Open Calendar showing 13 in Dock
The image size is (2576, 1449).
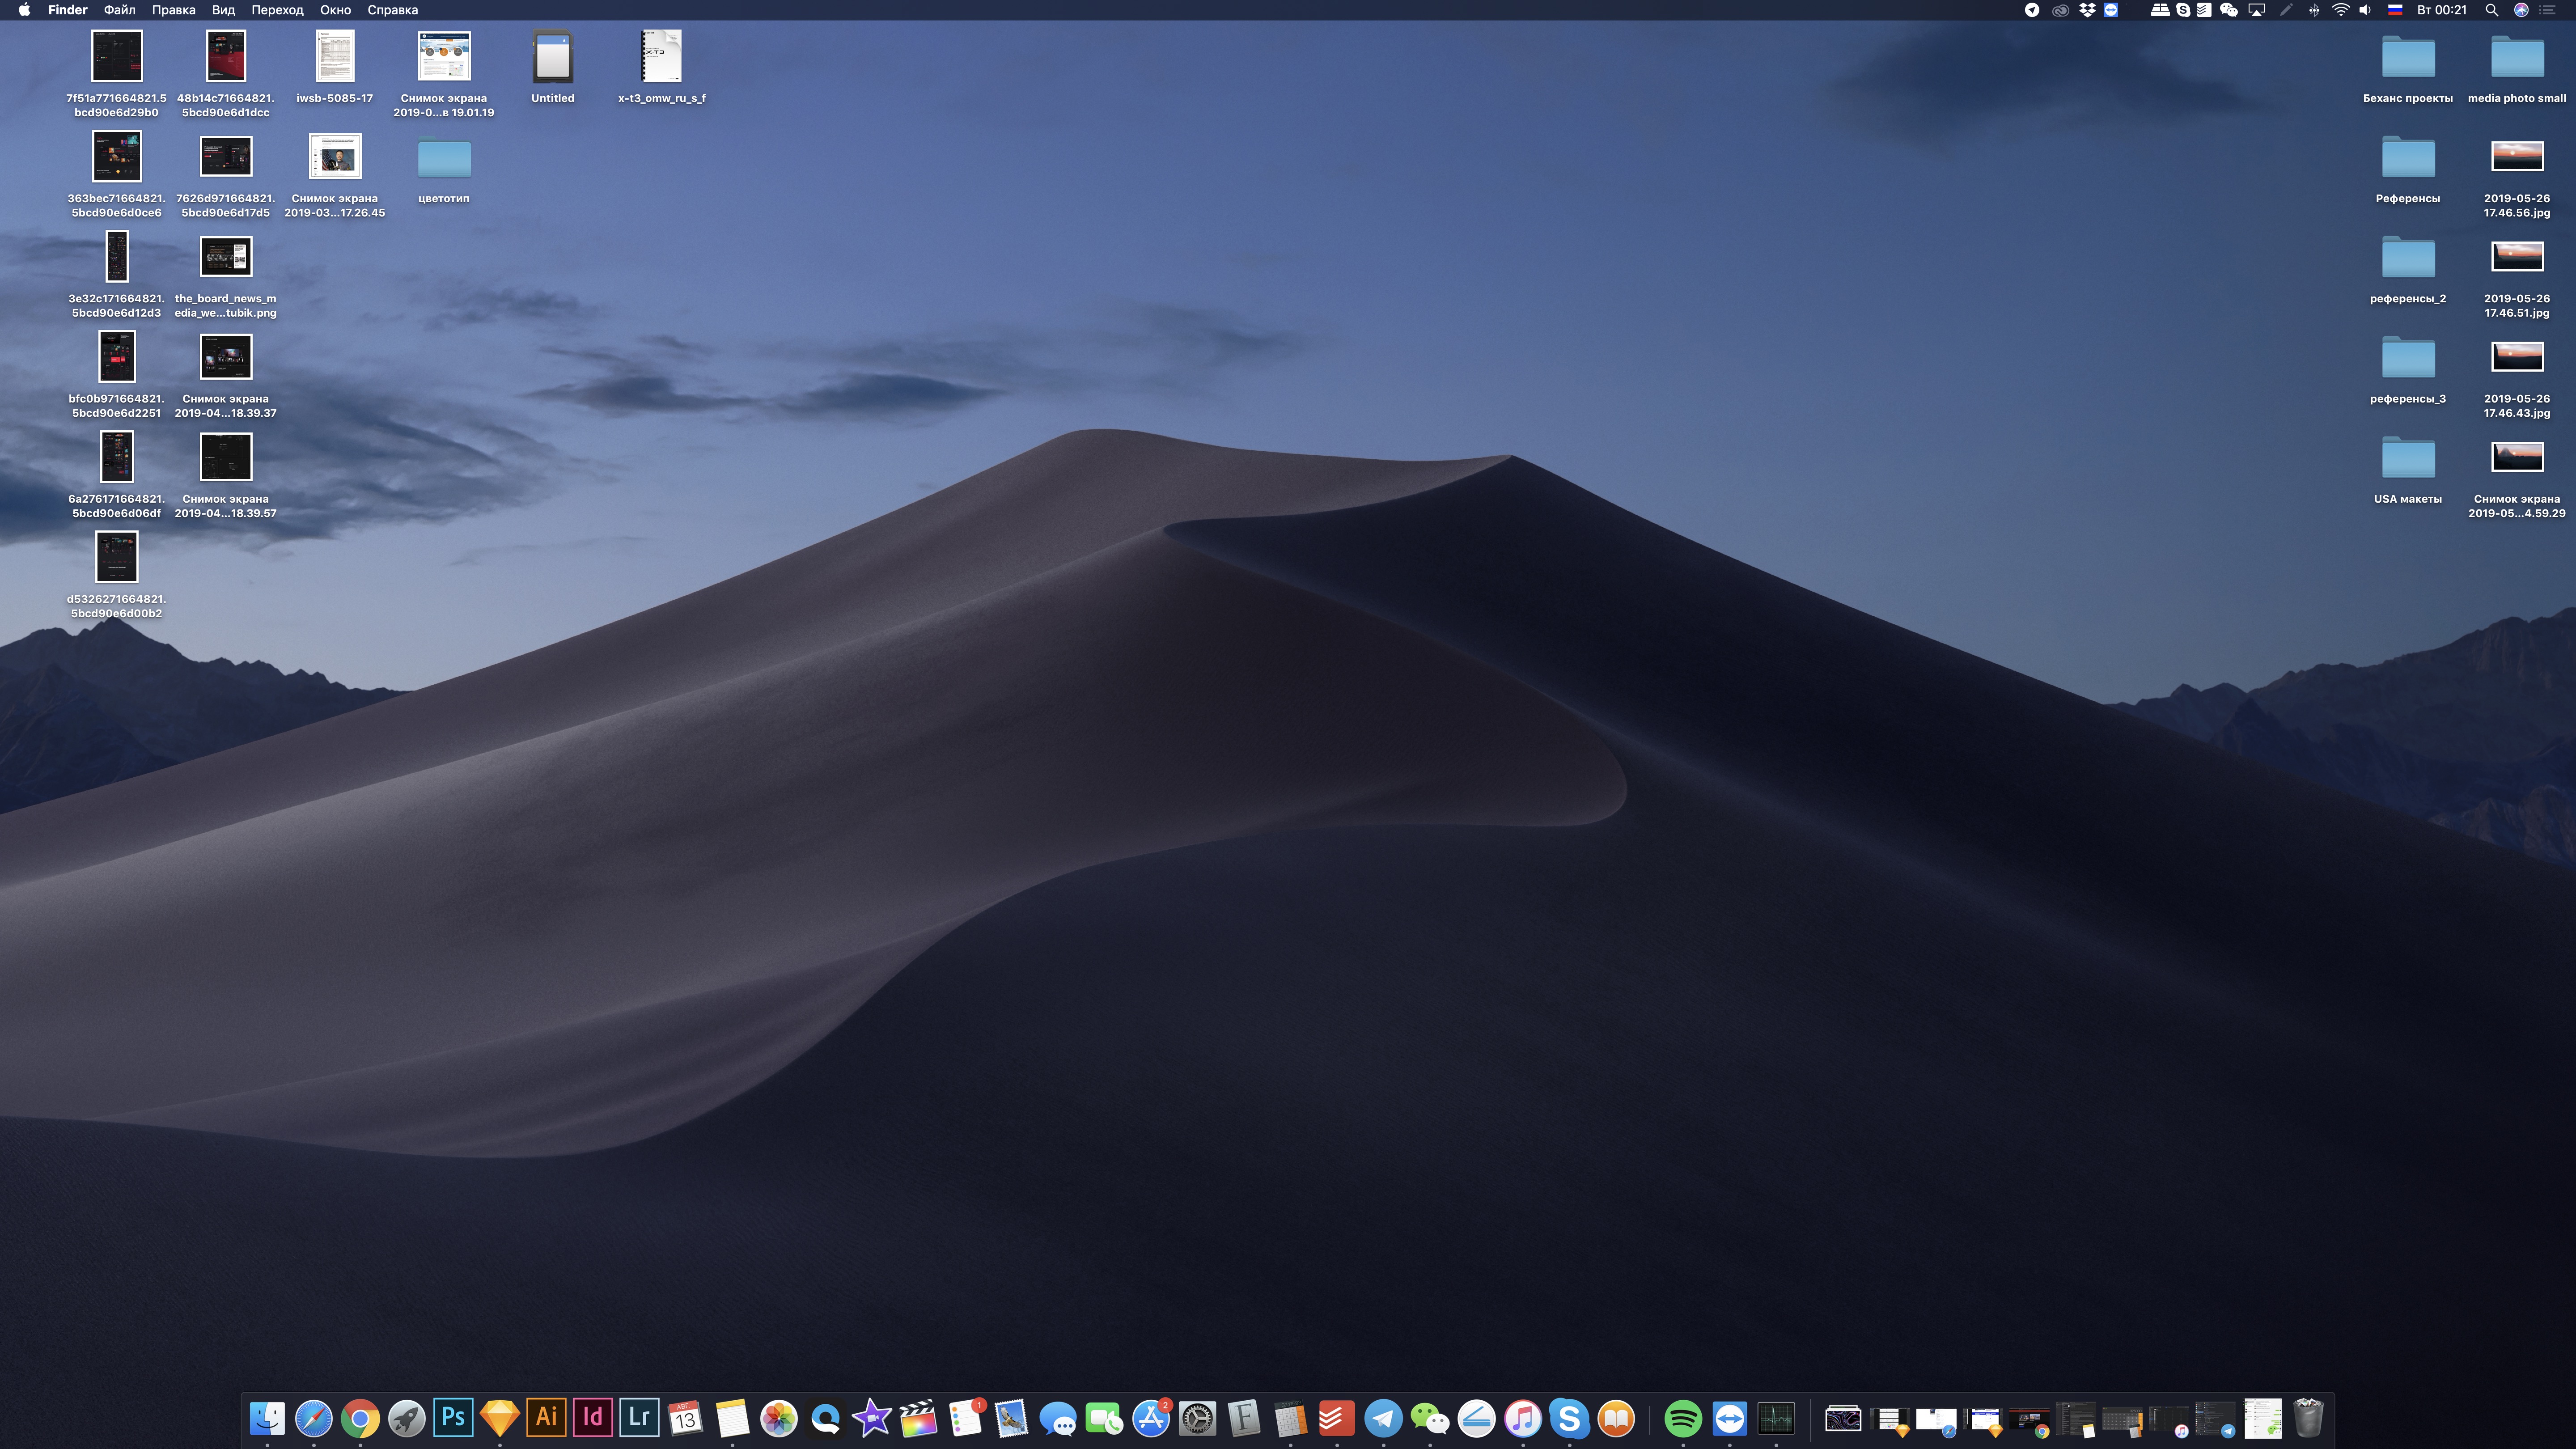[686, 1418]
